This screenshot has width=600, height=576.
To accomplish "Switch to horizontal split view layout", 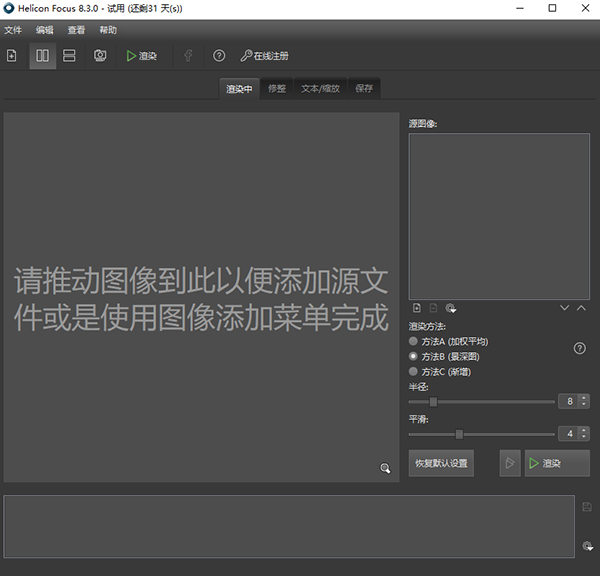I will coord(69,56).
